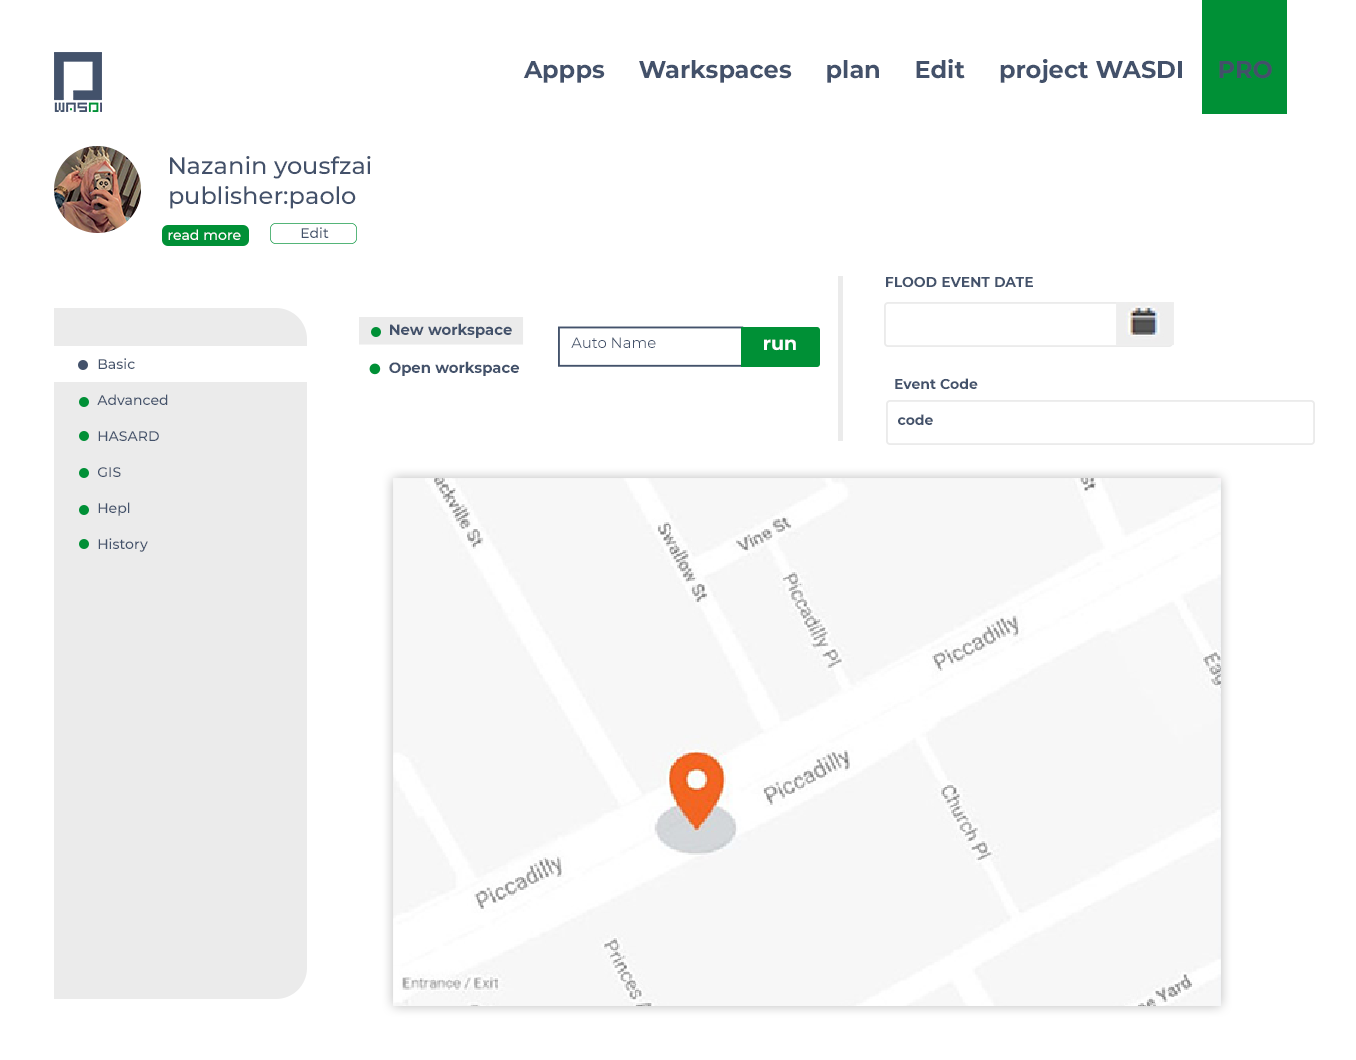
Task: Select the bullet icon beside History
Action: [x=83, y=544]
